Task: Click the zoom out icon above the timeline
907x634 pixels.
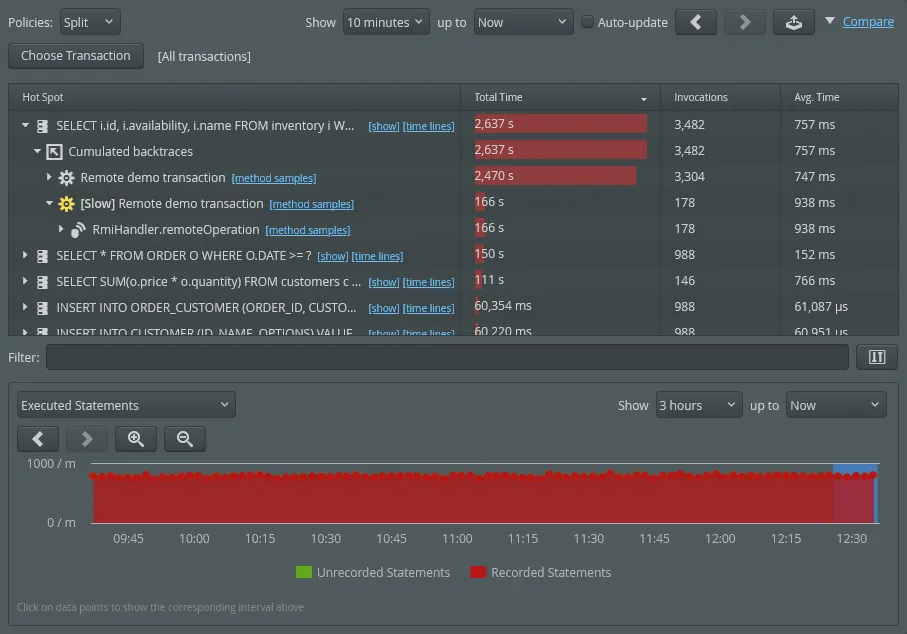Action: click(183, 438)
